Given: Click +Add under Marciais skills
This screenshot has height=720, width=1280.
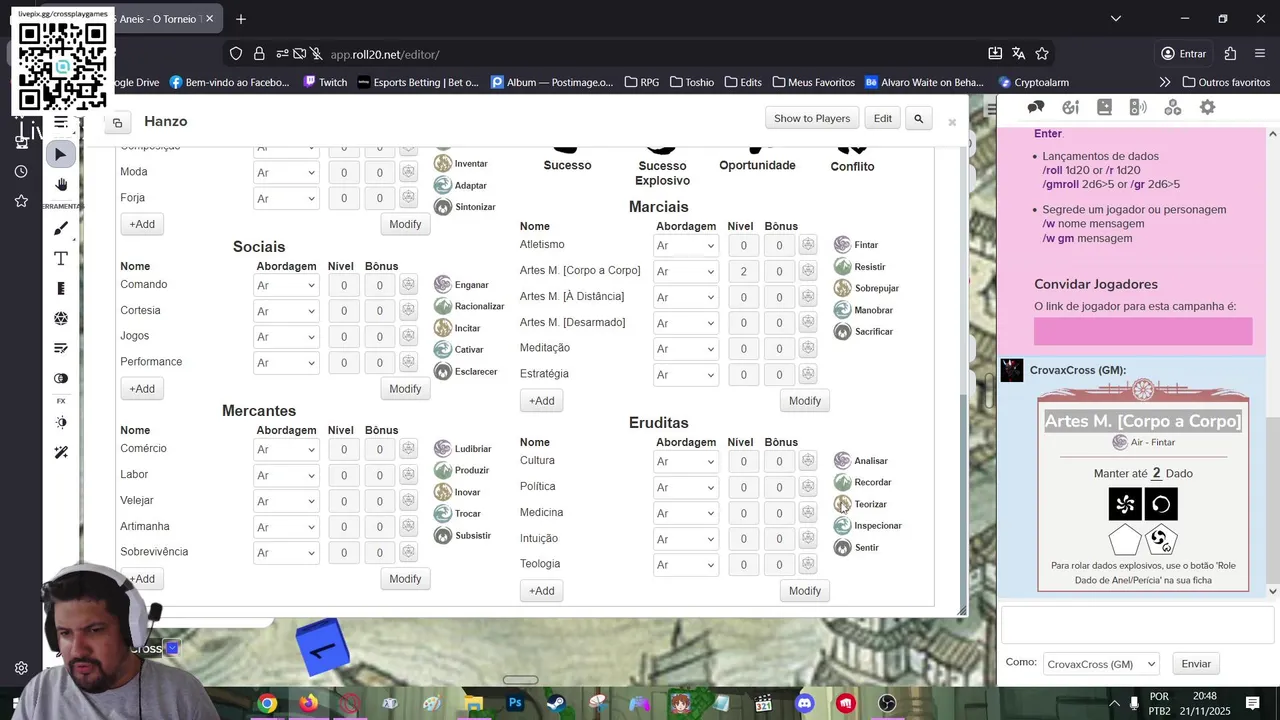Looking at the screenshot, I should click(x=542, y=401).
